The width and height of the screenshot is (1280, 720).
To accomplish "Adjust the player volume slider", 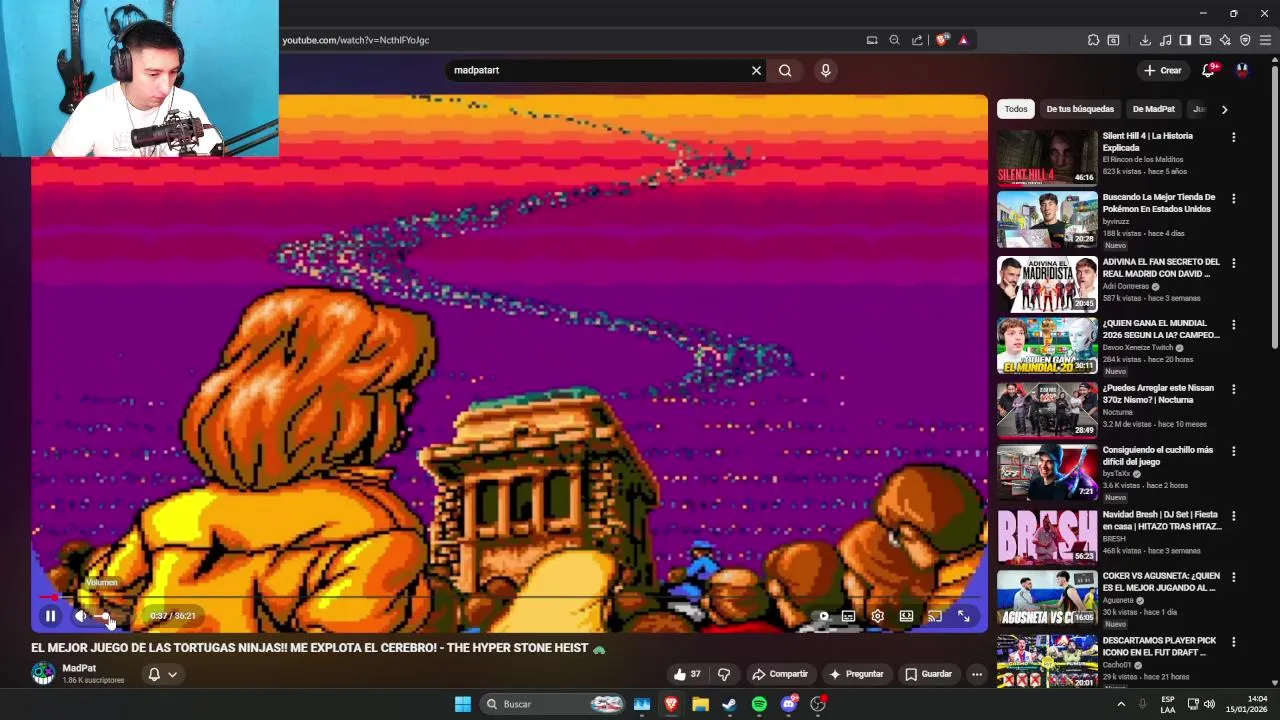I will point(104,616).
